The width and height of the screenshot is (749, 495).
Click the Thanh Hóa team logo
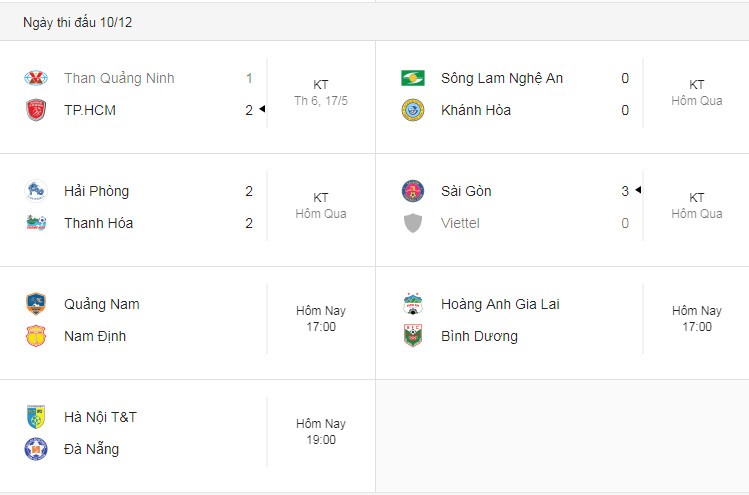[36, 223]
